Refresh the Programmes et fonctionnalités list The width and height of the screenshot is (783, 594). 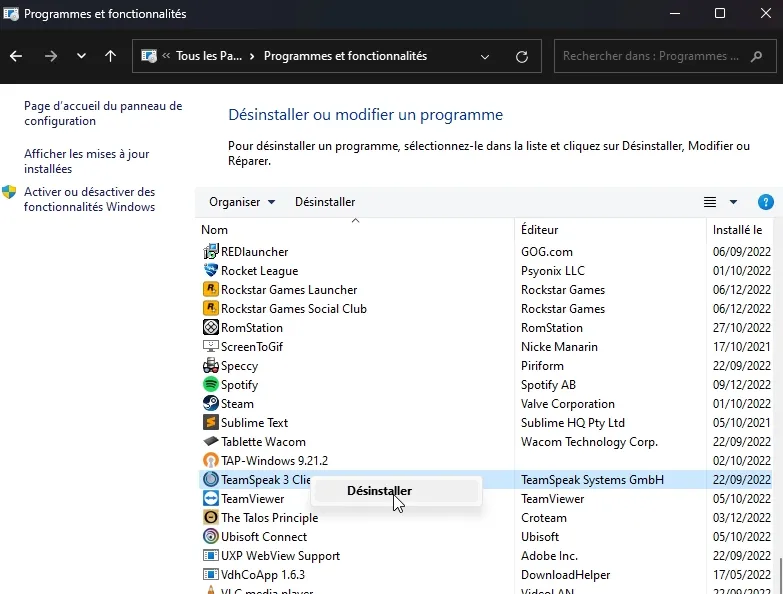[521, 57]
